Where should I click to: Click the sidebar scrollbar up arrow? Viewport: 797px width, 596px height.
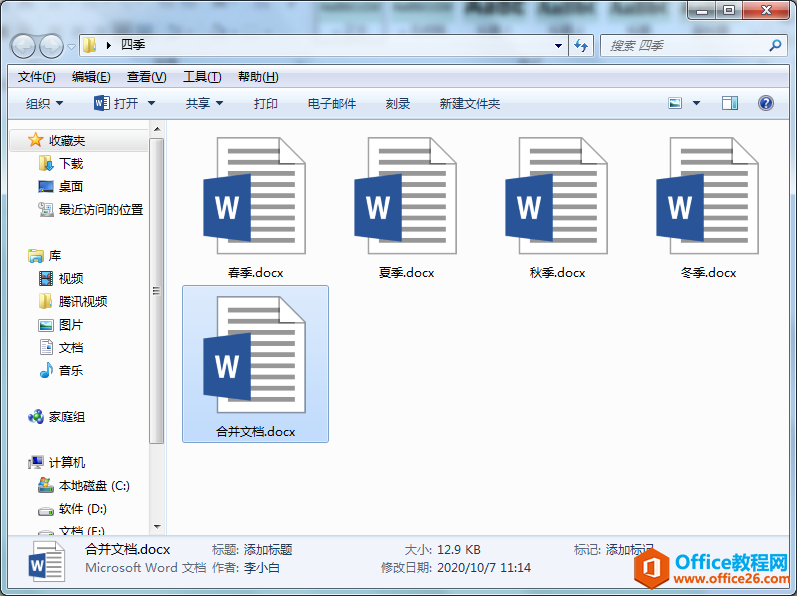click(157, 129)
